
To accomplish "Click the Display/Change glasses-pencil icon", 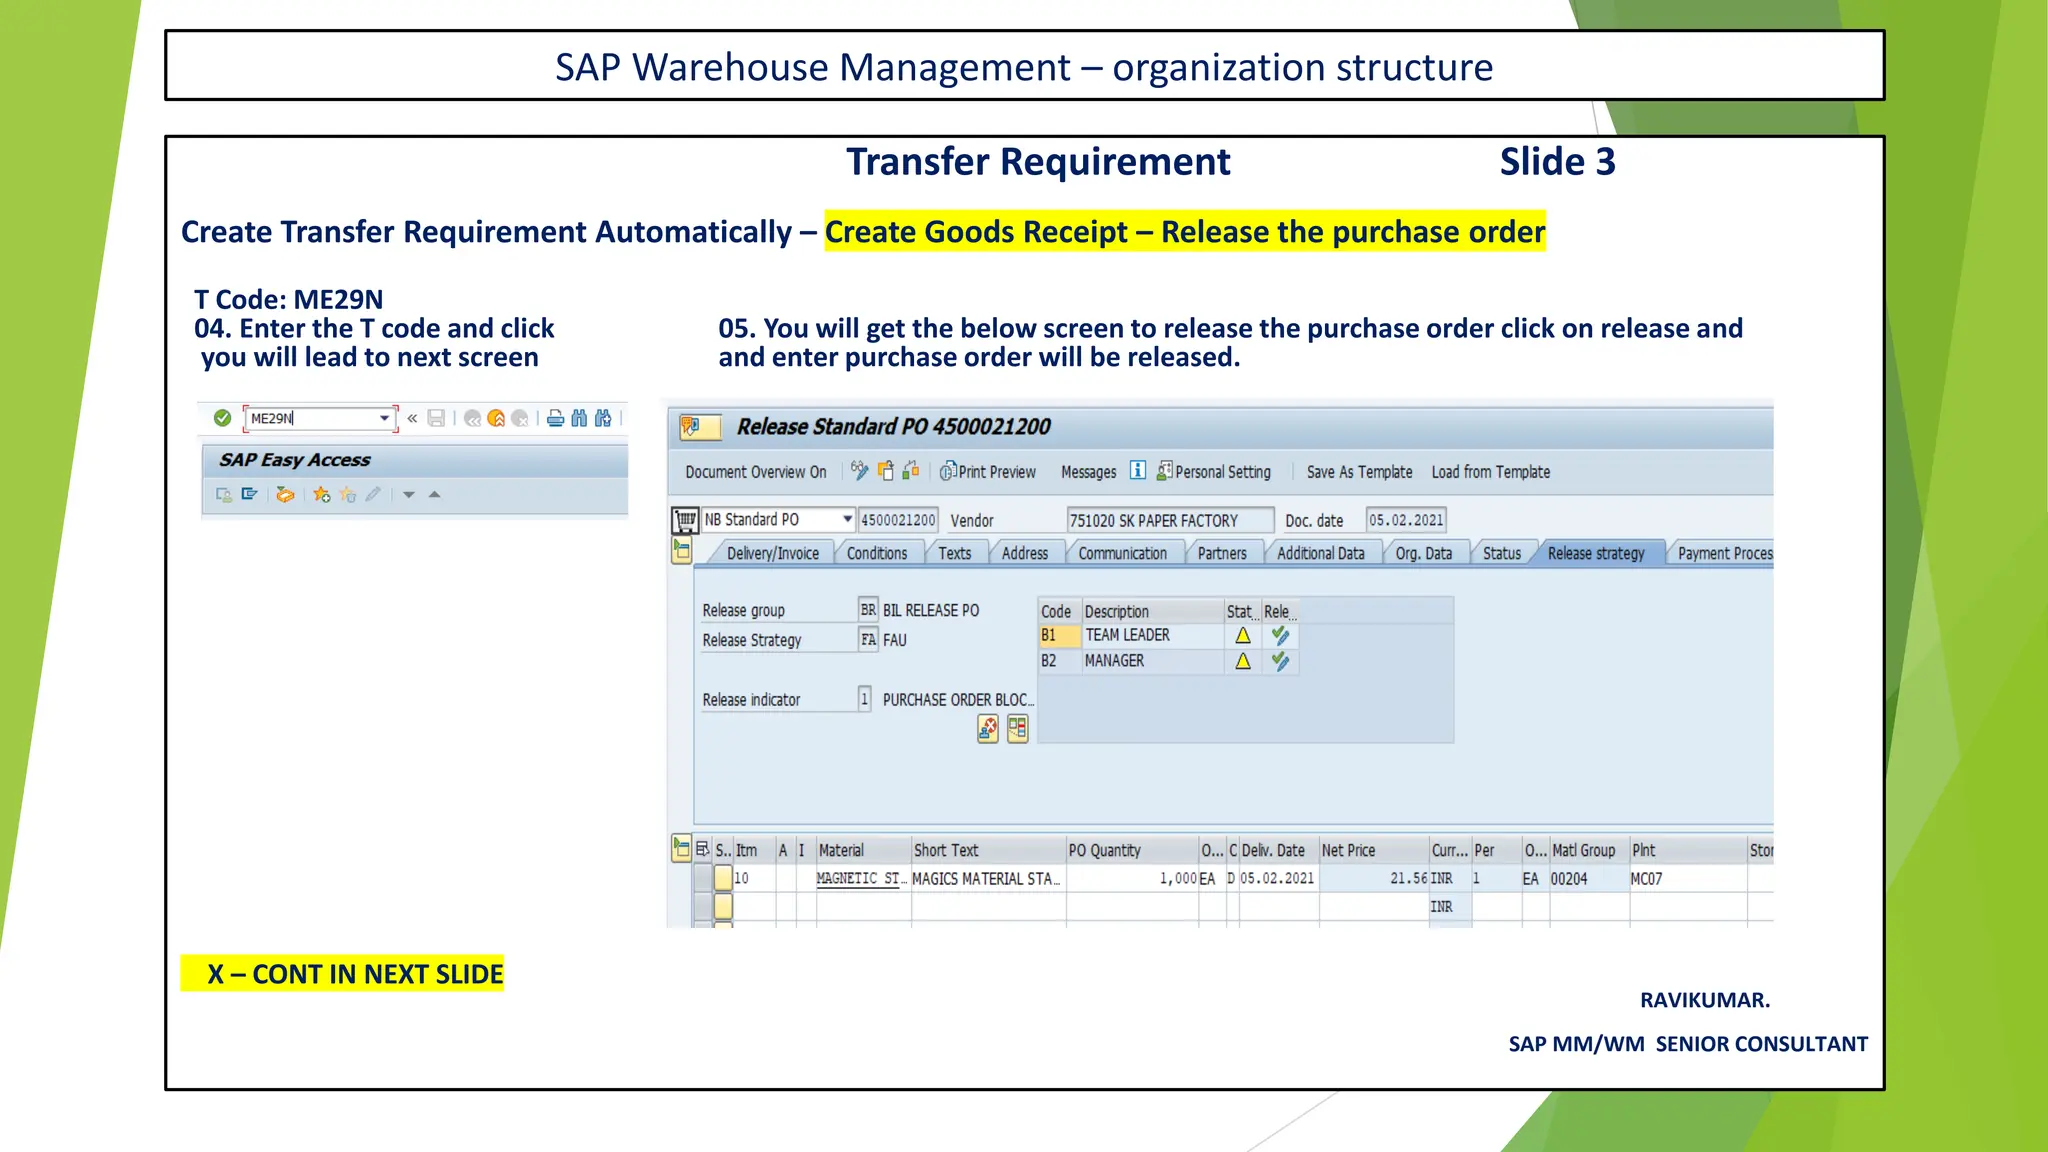I will [860, 470].
